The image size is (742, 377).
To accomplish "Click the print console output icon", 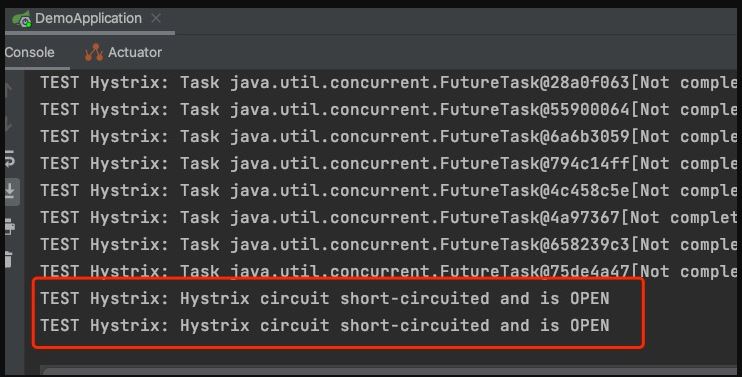I will pos(9,227).
